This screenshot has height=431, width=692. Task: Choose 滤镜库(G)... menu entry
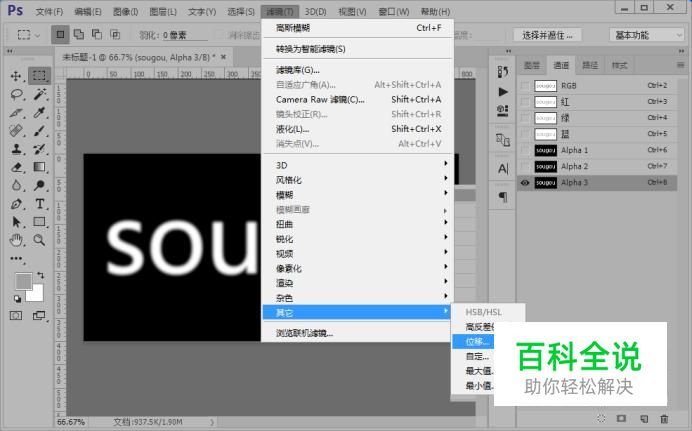[x=357, y=70]
